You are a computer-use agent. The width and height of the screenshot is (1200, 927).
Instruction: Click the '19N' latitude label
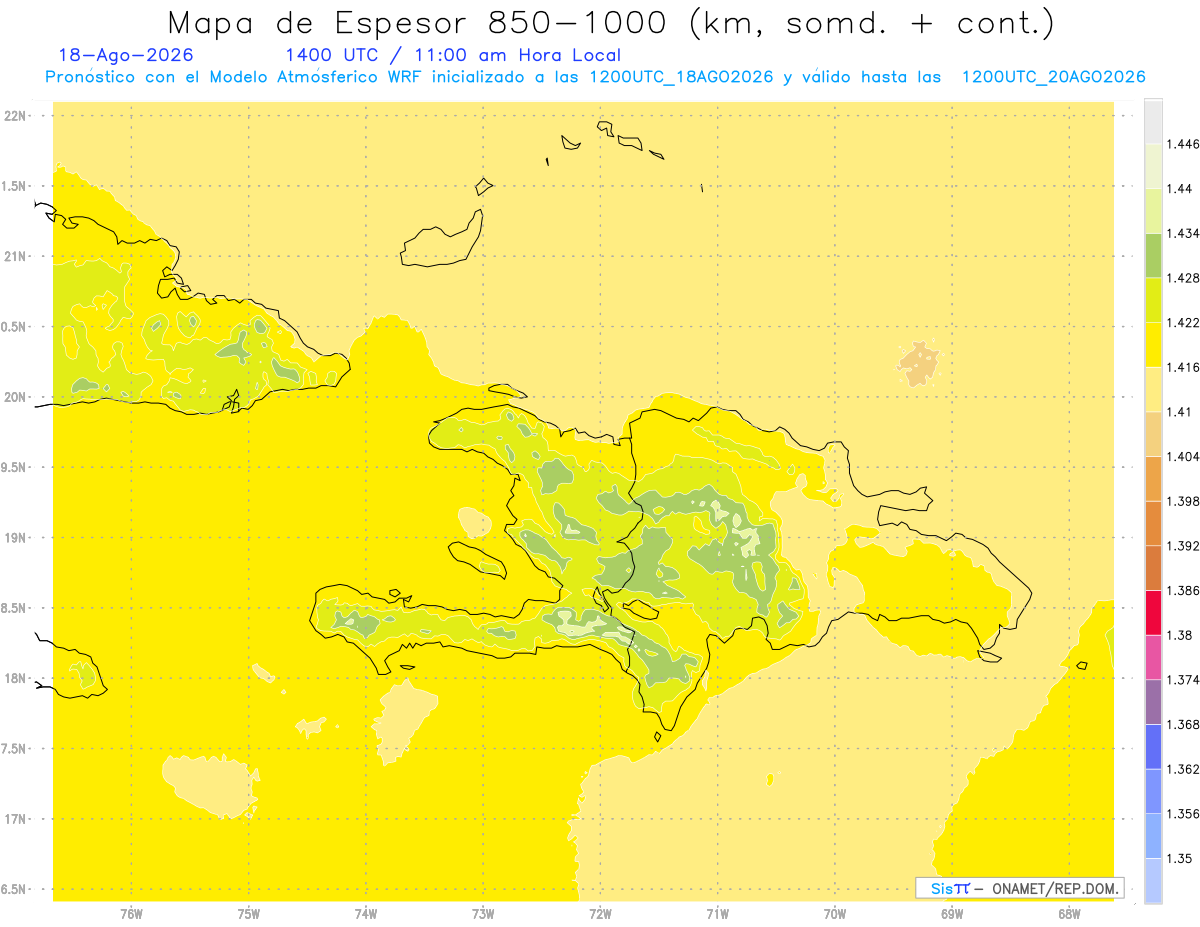16,538
